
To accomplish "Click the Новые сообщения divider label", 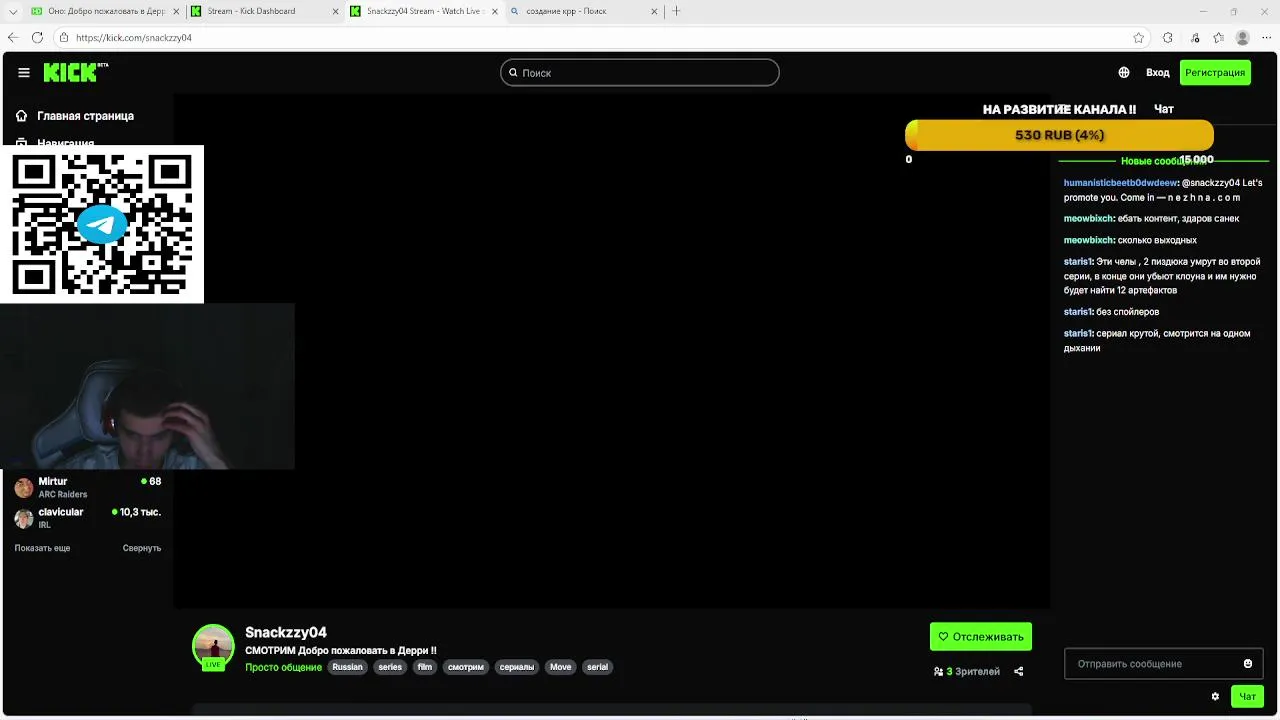I will click(x=1162, y=161).
